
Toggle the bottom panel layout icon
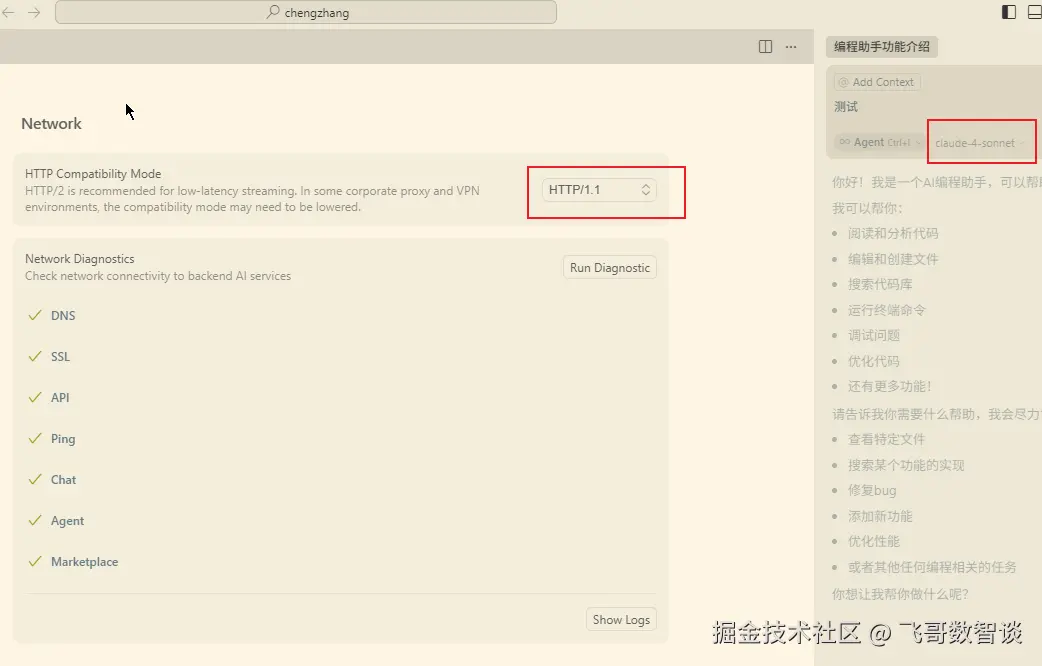coord(1035,12)
